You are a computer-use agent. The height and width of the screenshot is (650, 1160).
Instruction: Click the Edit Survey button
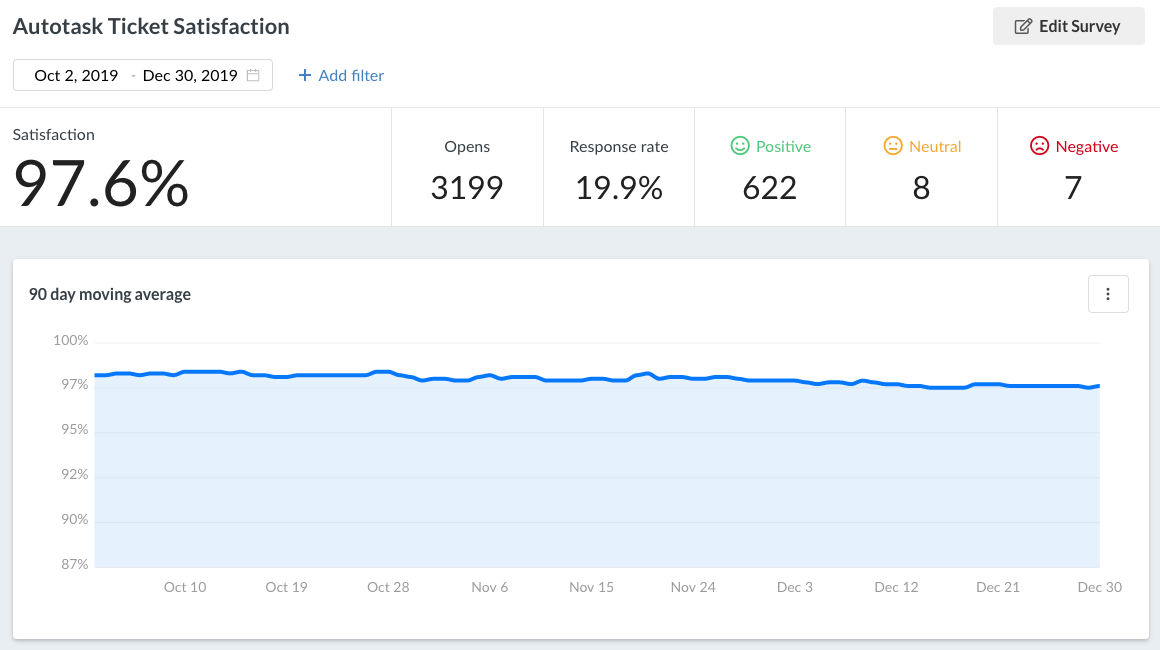click(1068, 27)
